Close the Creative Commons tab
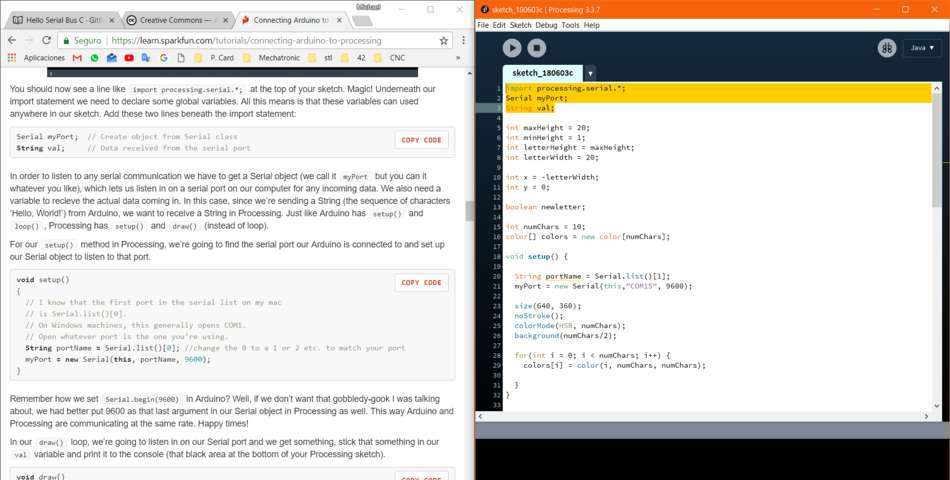 [x=225, y=20]
